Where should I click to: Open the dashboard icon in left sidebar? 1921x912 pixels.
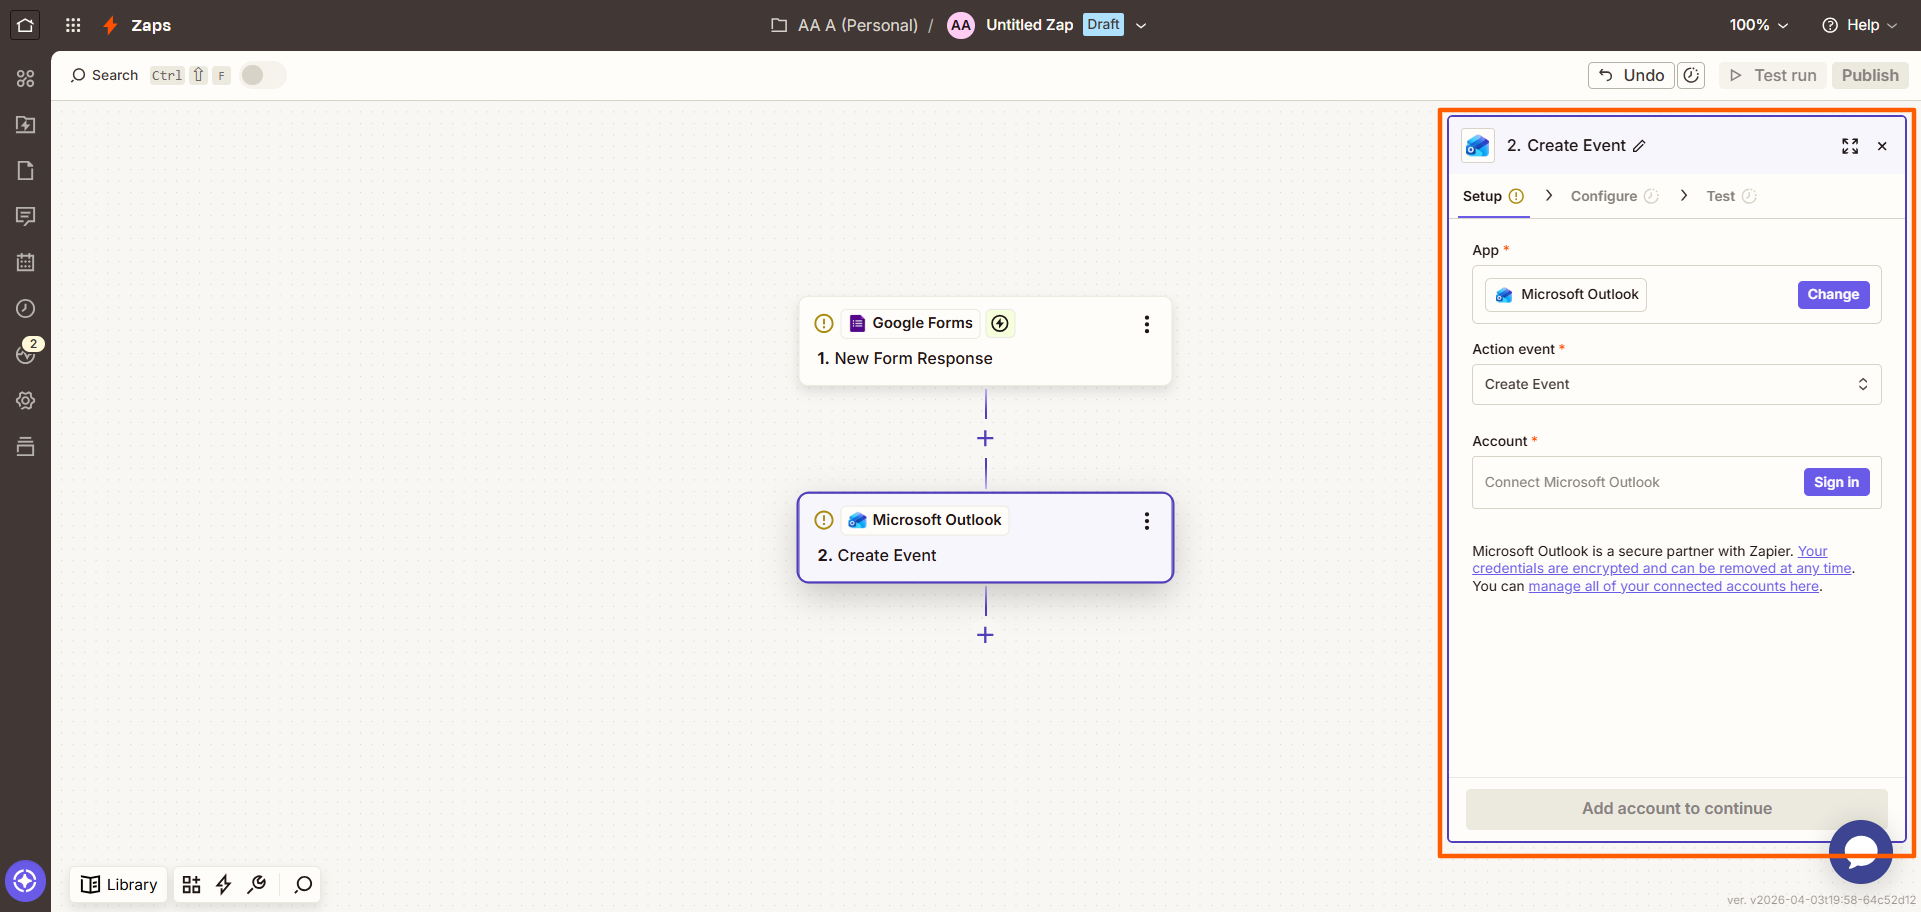(x=26, y=78)
